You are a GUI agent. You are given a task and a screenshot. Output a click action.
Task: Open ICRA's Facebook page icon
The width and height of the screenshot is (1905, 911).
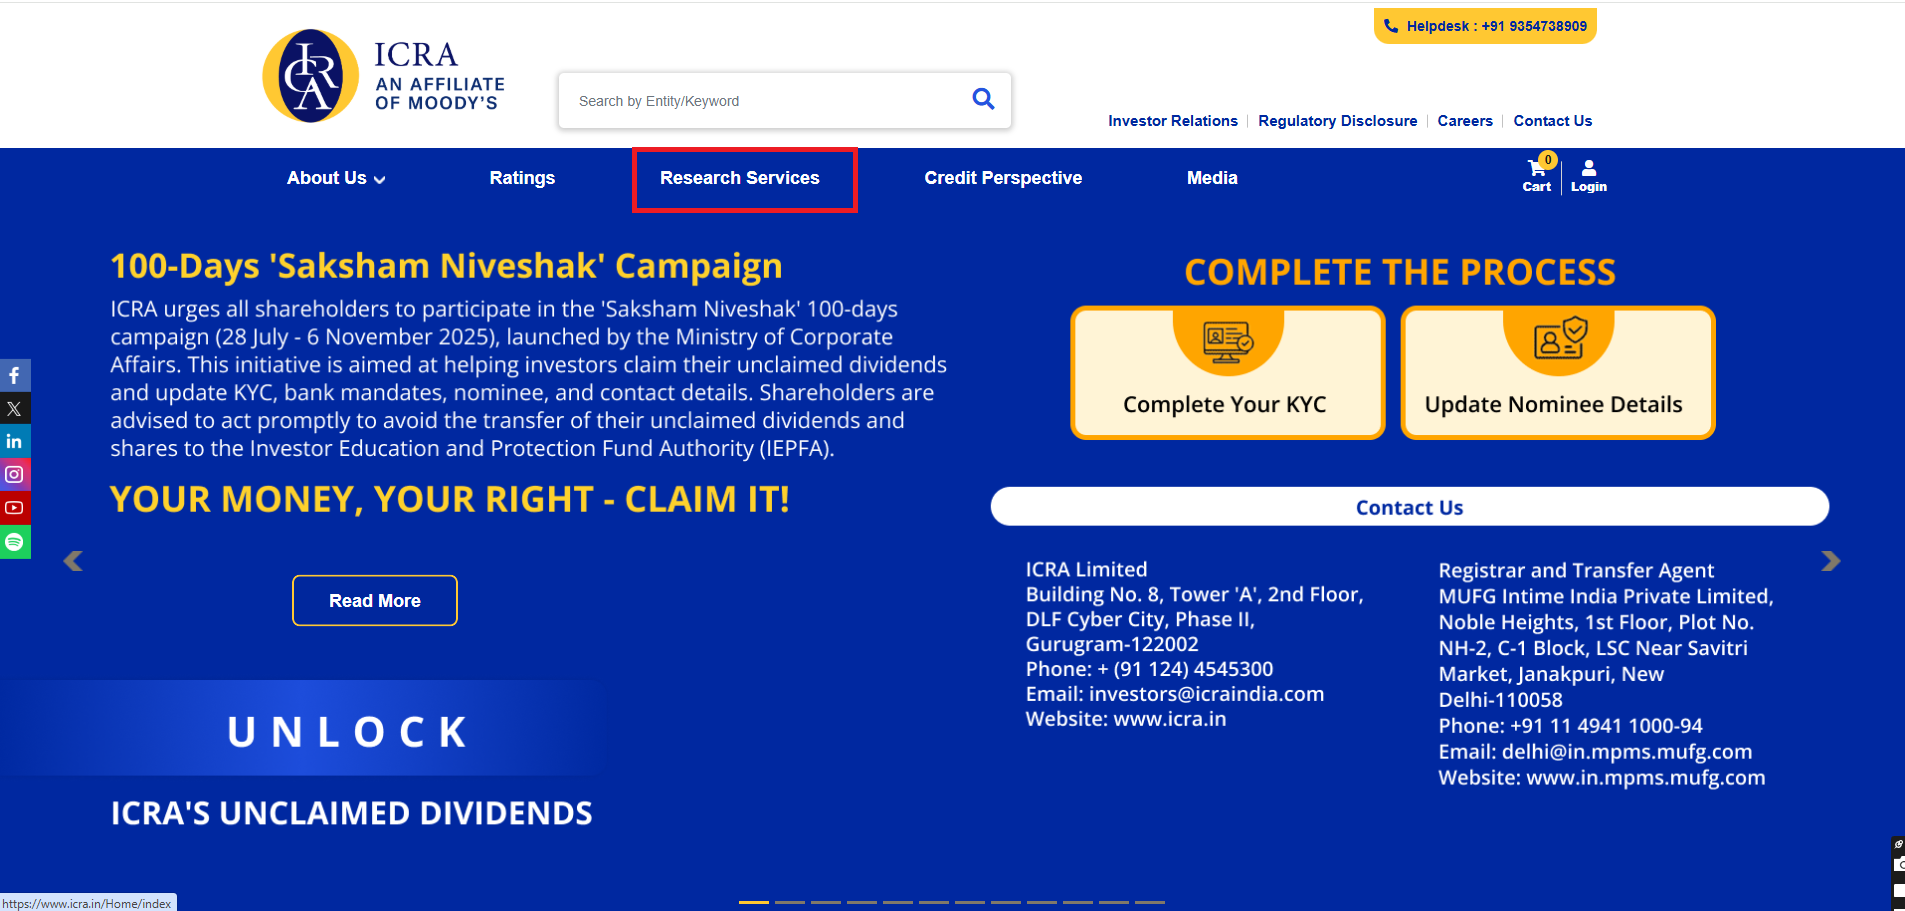coord(14,376)
